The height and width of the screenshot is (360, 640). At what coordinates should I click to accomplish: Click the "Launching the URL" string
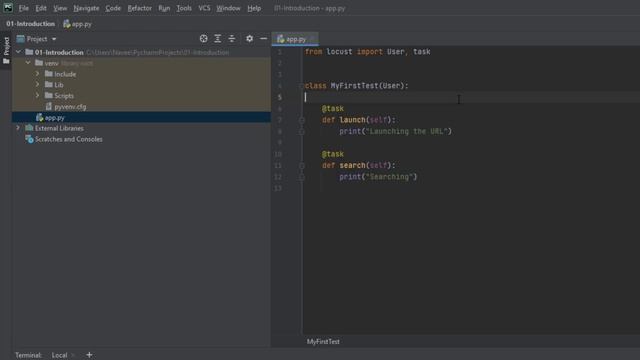pos(407,131)
